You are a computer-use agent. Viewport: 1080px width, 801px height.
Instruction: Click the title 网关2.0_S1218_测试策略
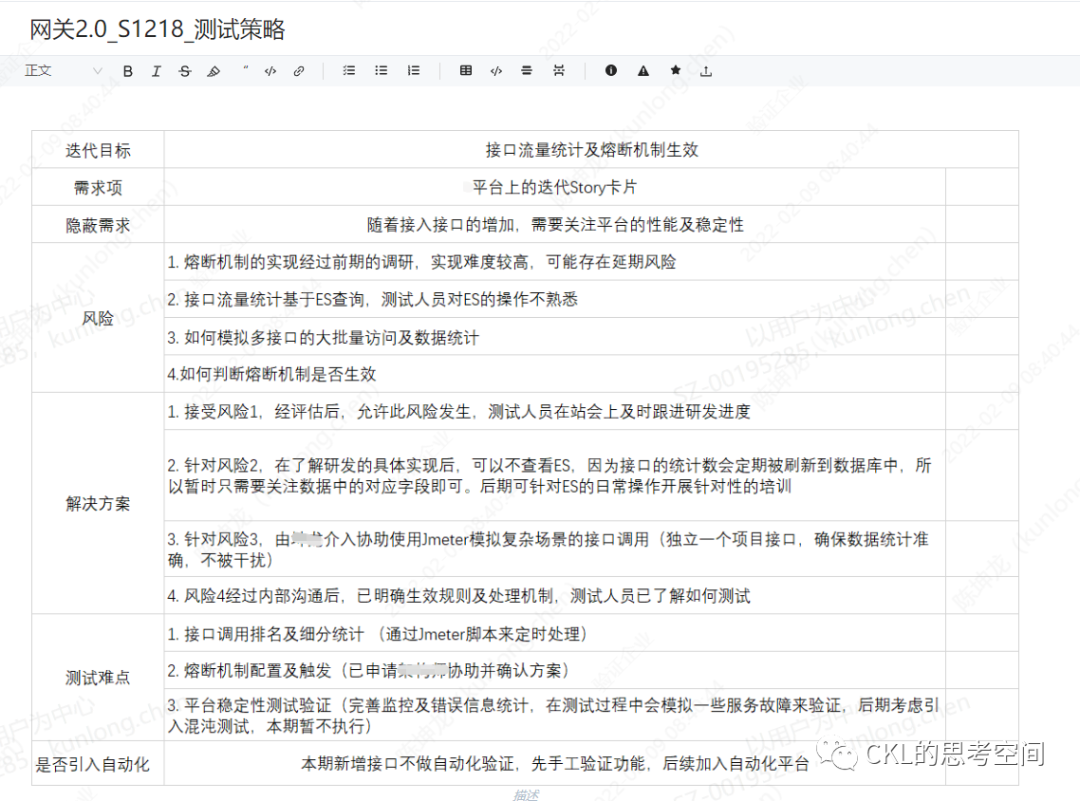click(x=157, y=29)
